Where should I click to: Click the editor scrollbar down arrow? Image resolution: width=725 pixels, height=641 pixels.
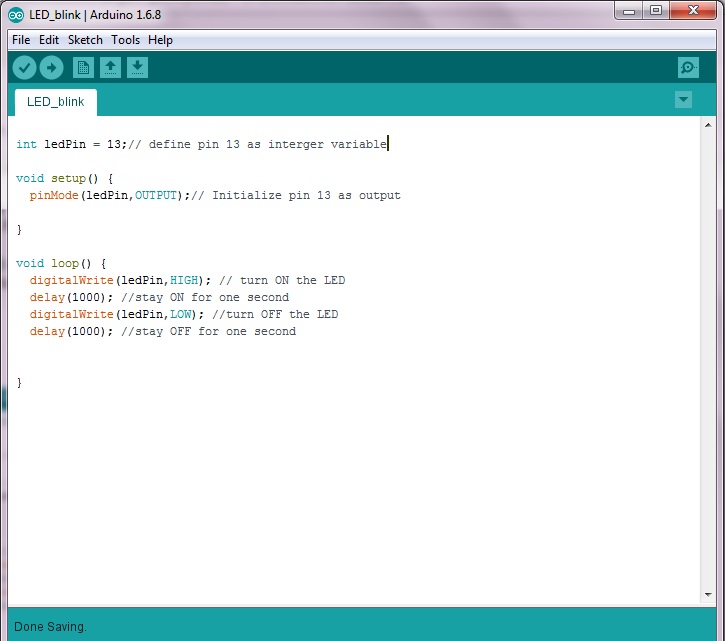tap(708, 595)
